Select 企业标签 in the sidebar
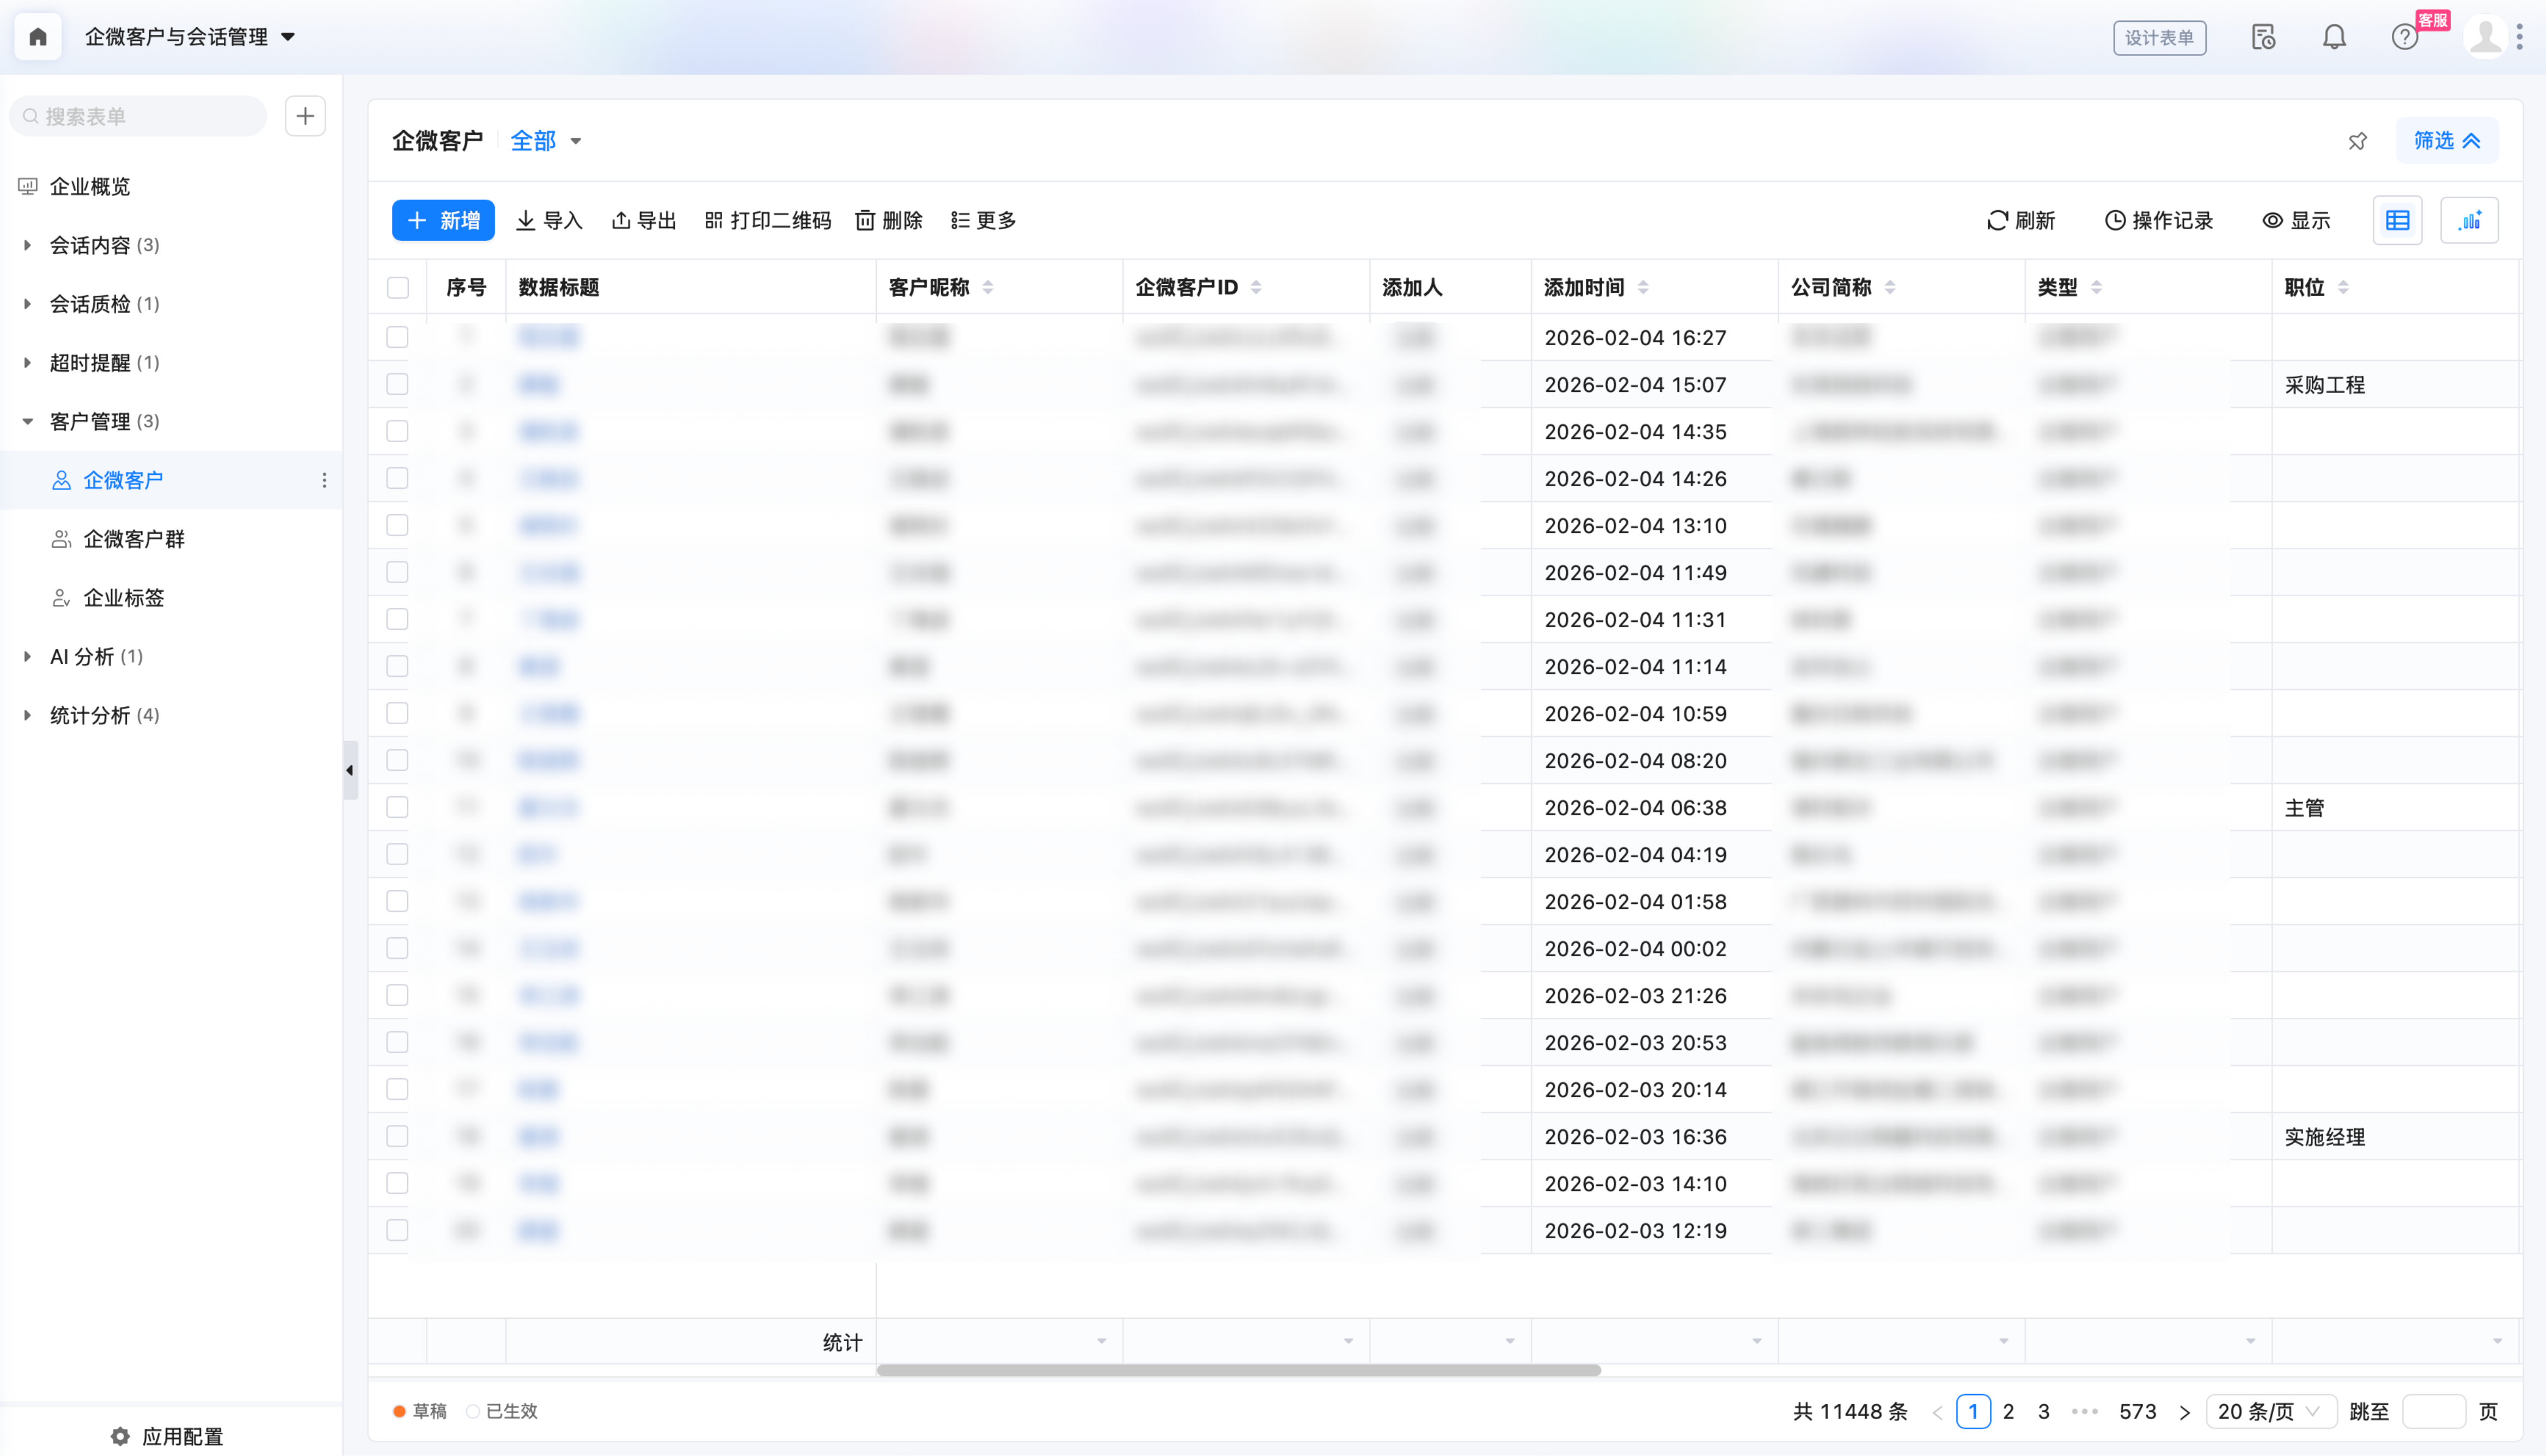 (123, 598)
